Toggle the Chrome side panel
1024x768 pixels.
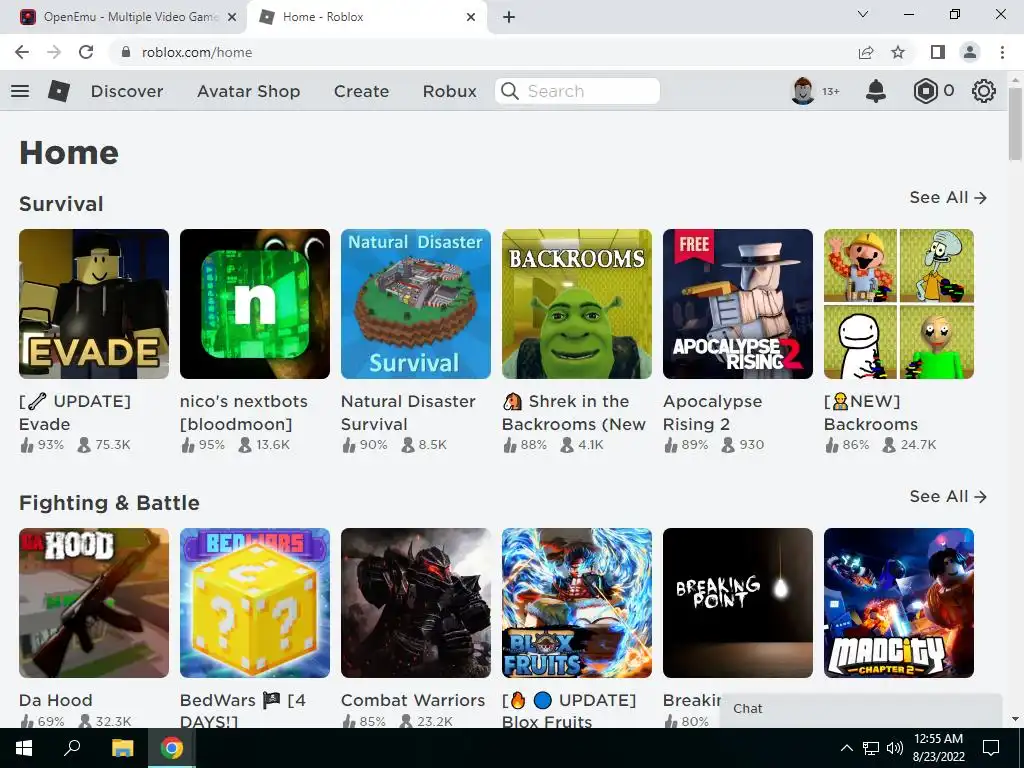point(938,52)
